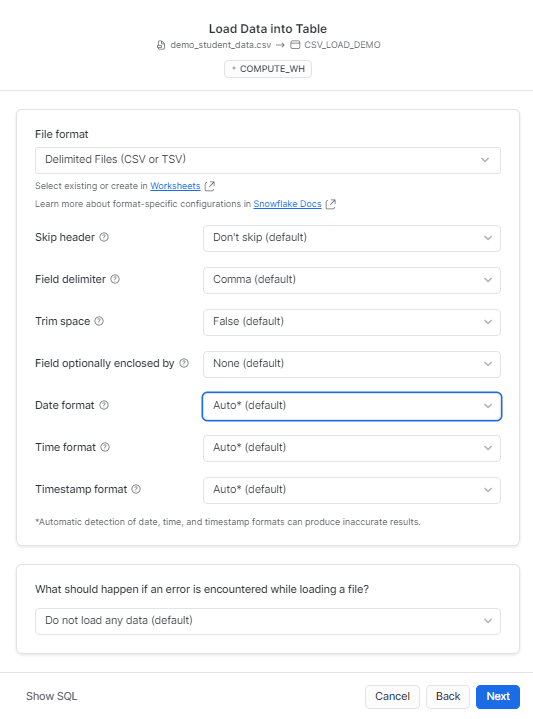Open the error handling option dropdown

(268, 621)
